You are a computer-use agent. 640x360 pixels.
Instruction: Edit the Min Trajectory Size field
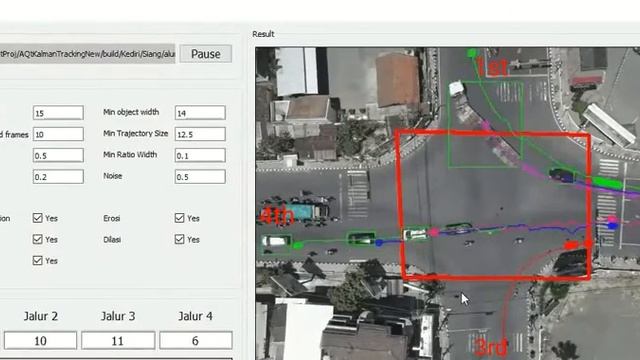click(200, 134)
